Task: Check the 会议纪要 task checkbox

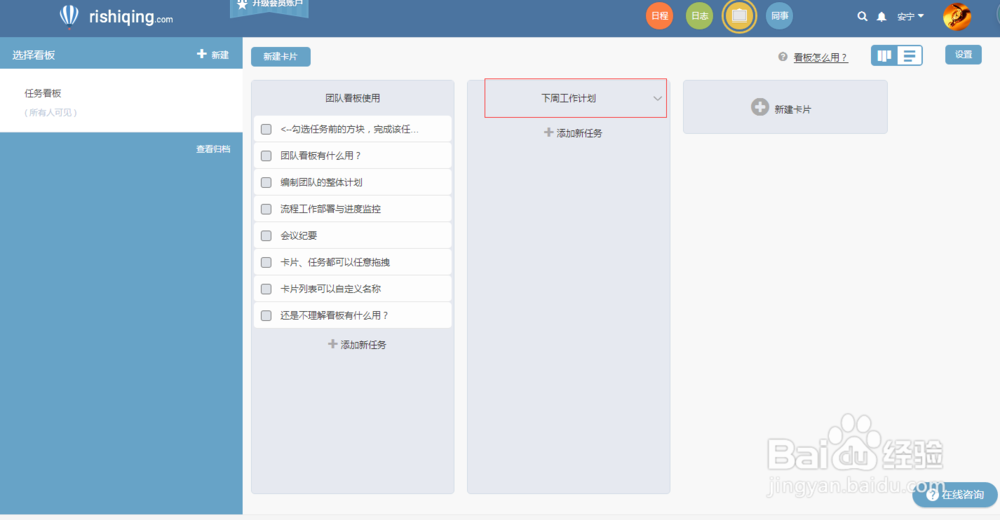Action: pyautogui.click(x=267, y=236)
